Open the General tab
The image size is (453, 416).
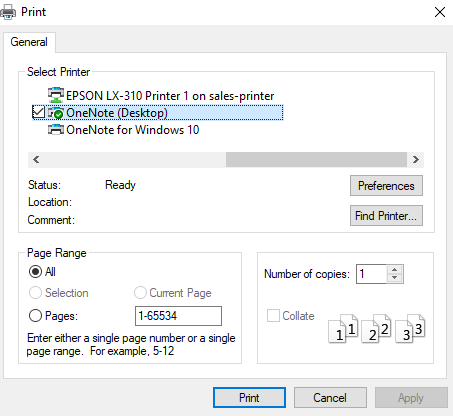point(29,42)
